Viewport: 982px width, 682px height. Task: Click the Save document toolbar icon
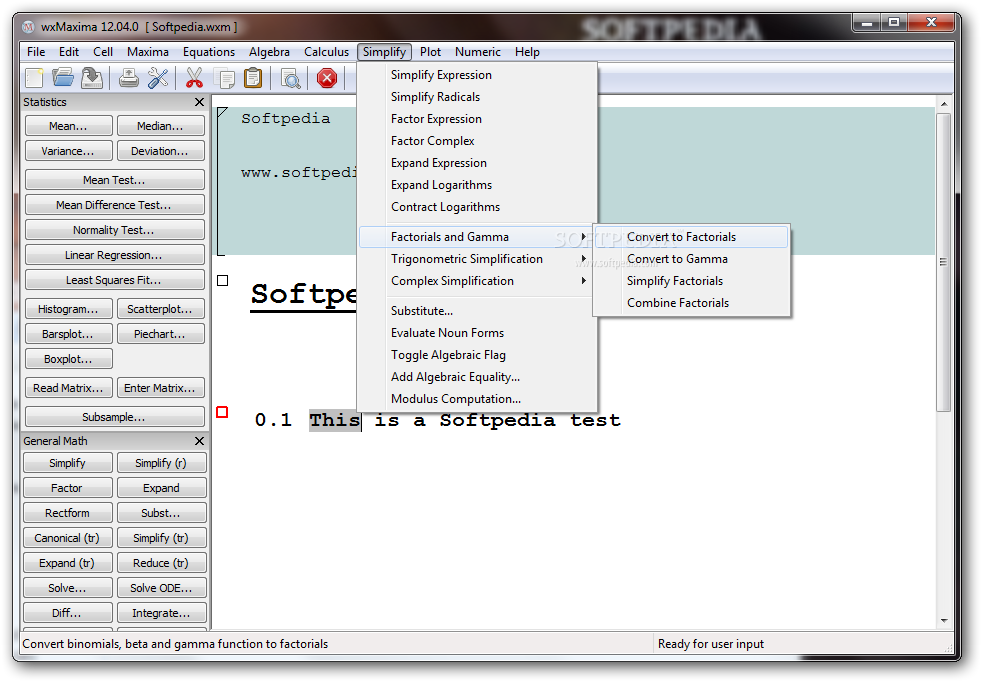(x=92, y=78)
